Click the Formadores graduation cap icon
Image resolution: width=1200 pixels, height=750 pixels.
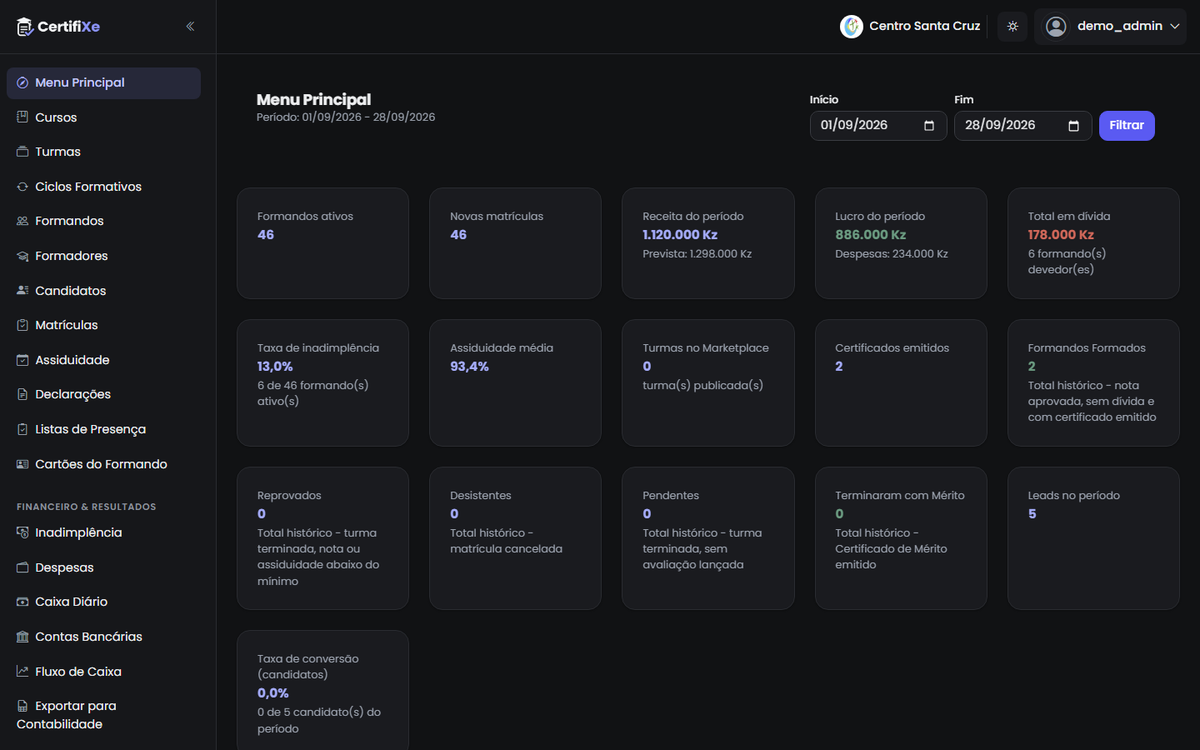(x=23, y=256)
